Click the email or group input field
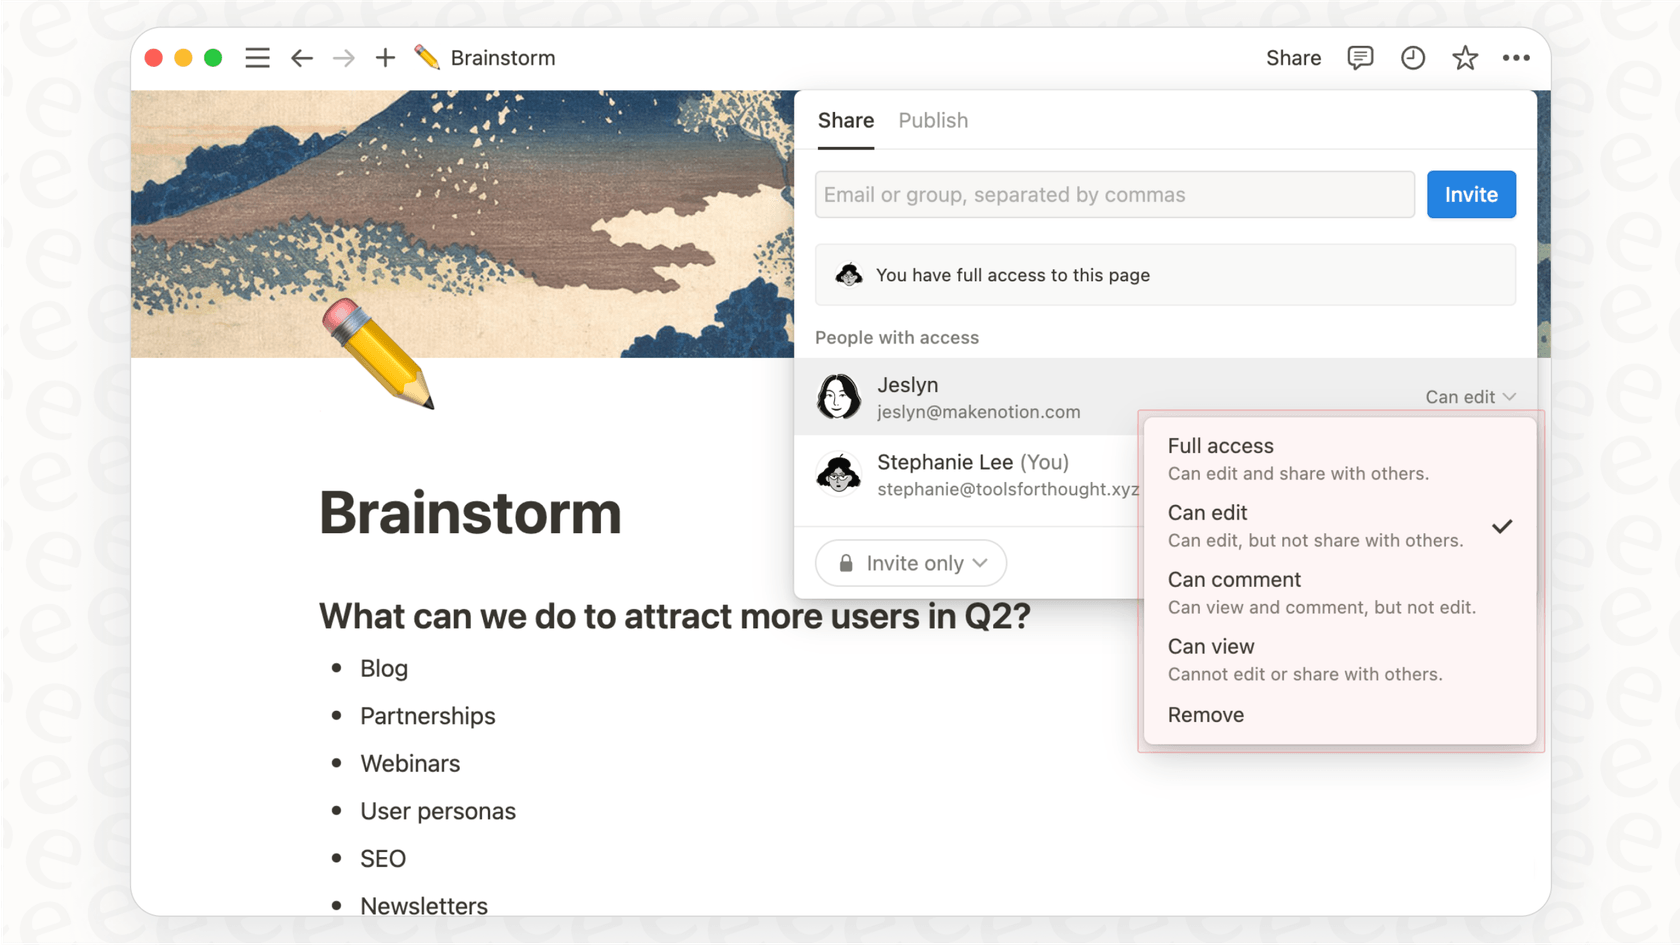The width and height of the screenshot is (1680, 945). (1113, 194)
